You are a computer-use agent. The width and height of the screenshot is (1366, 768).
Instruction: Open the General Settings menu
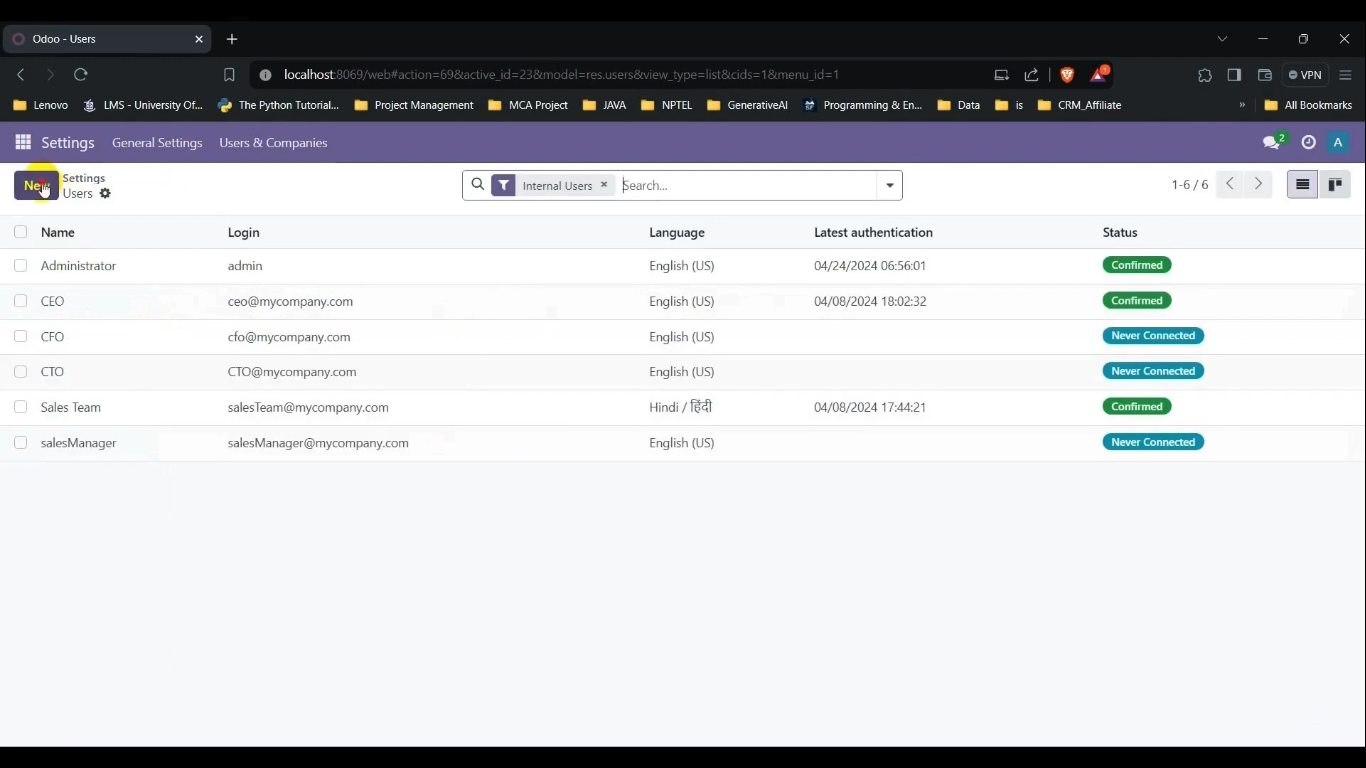[157, 143]
